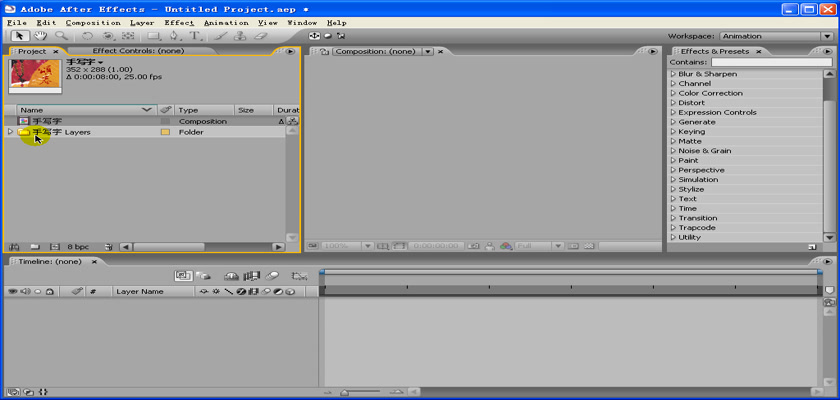Toggle the Video eye column switch in Timeline

12,292
